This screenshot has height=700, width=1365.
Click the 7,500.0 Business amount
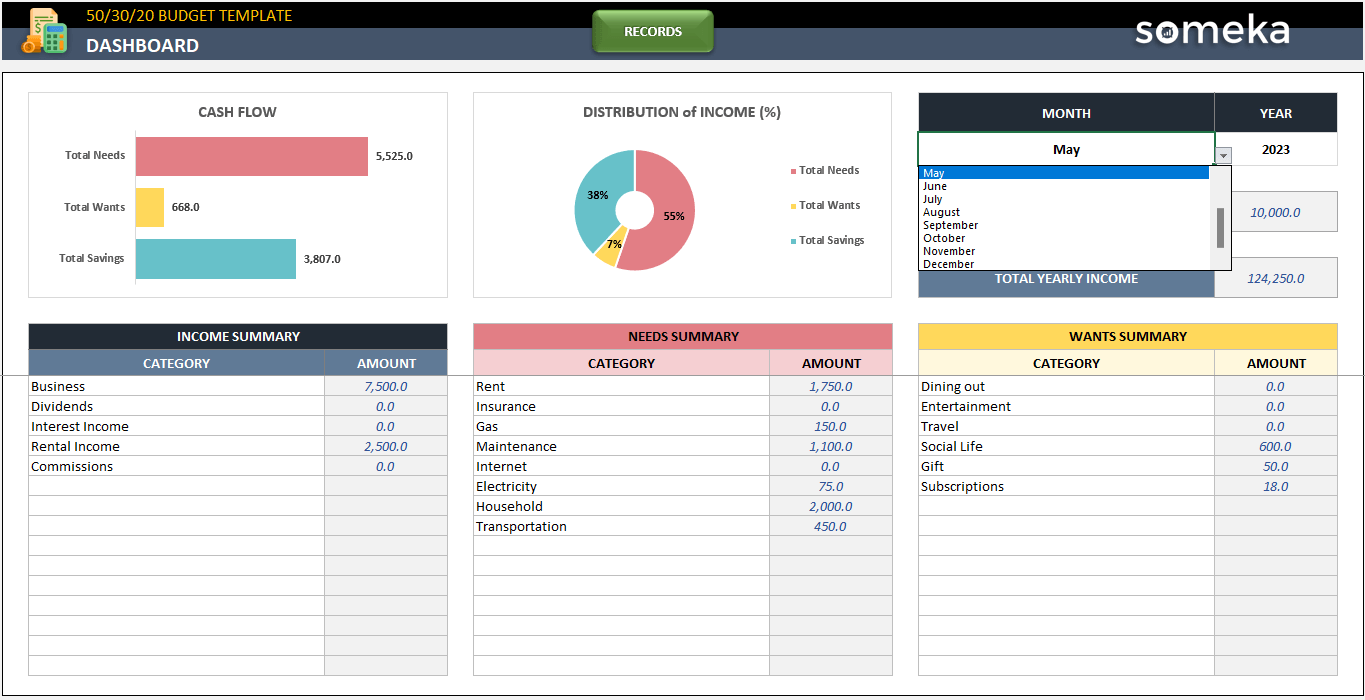tap(386, 386)
